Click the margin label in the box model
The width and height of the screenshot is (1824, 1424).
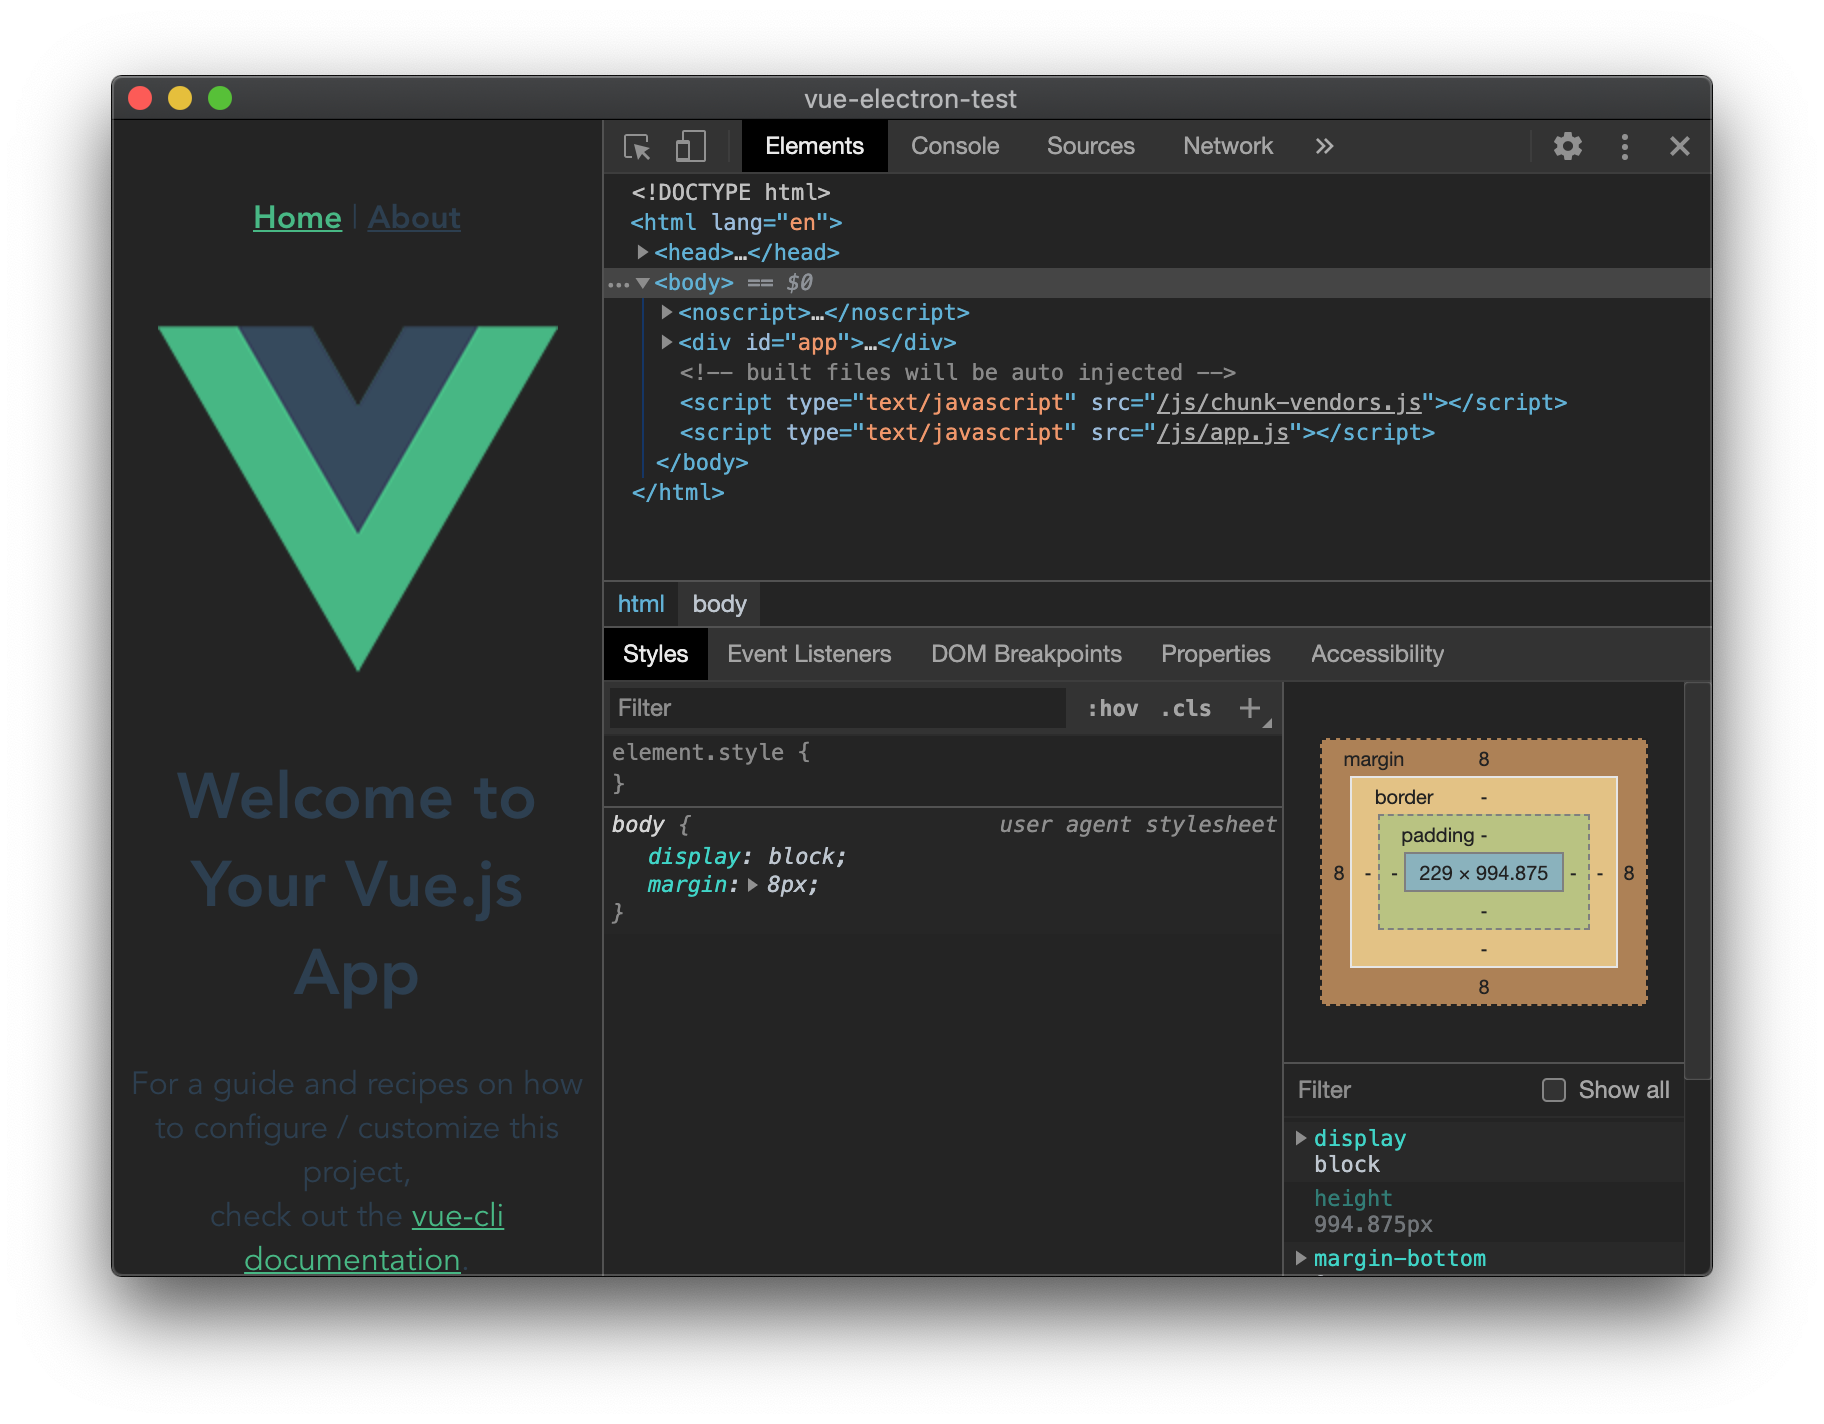coord(1373,759)
